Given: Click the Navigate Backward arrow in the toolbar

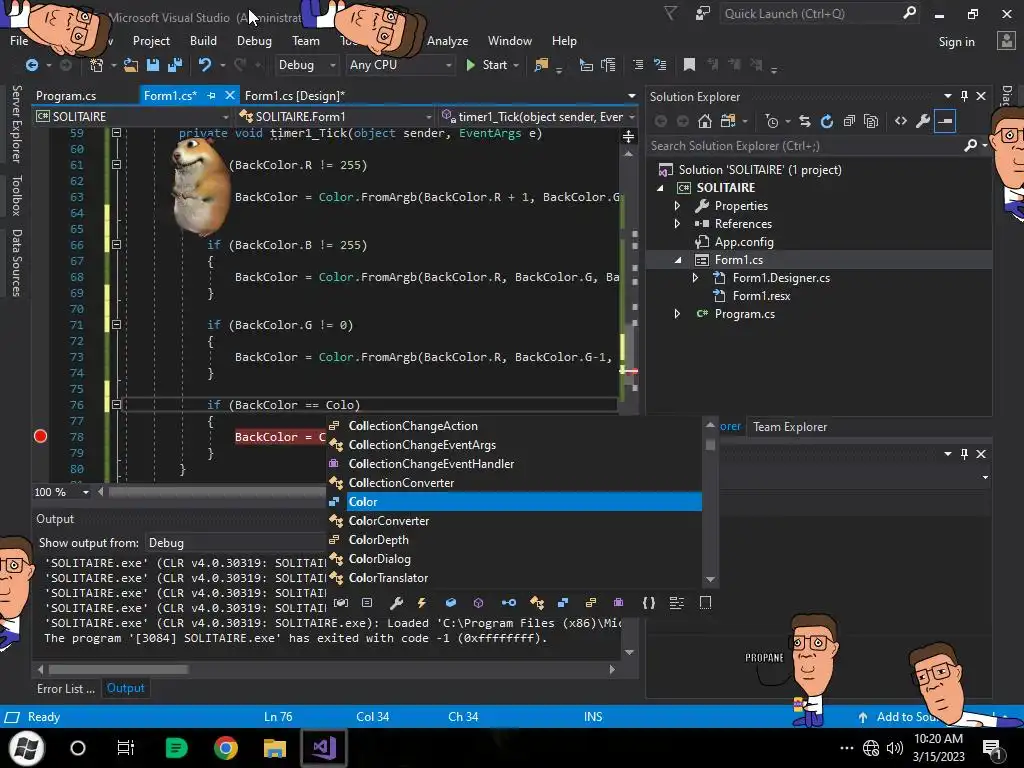Looking at the screenshot, I should click(x=31, y=65).
